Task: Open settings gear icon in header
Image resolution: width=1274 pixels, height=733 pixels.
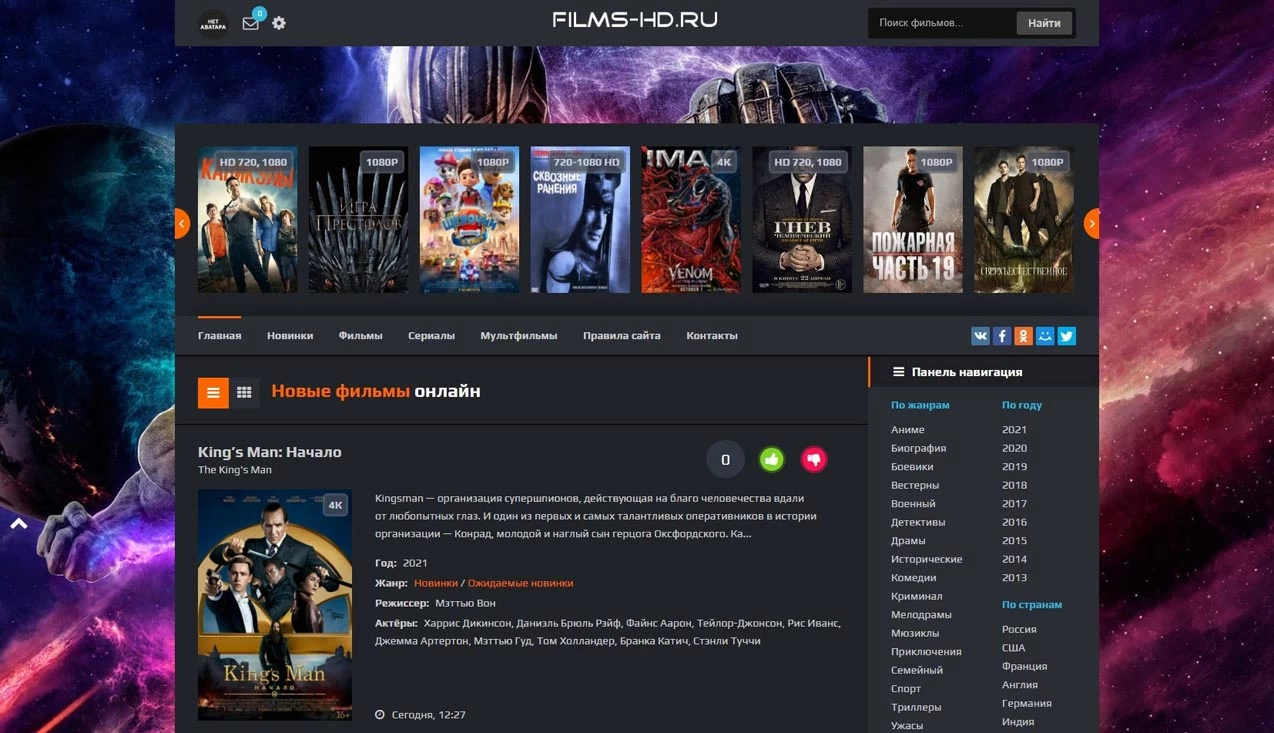Action: (279, 23)
